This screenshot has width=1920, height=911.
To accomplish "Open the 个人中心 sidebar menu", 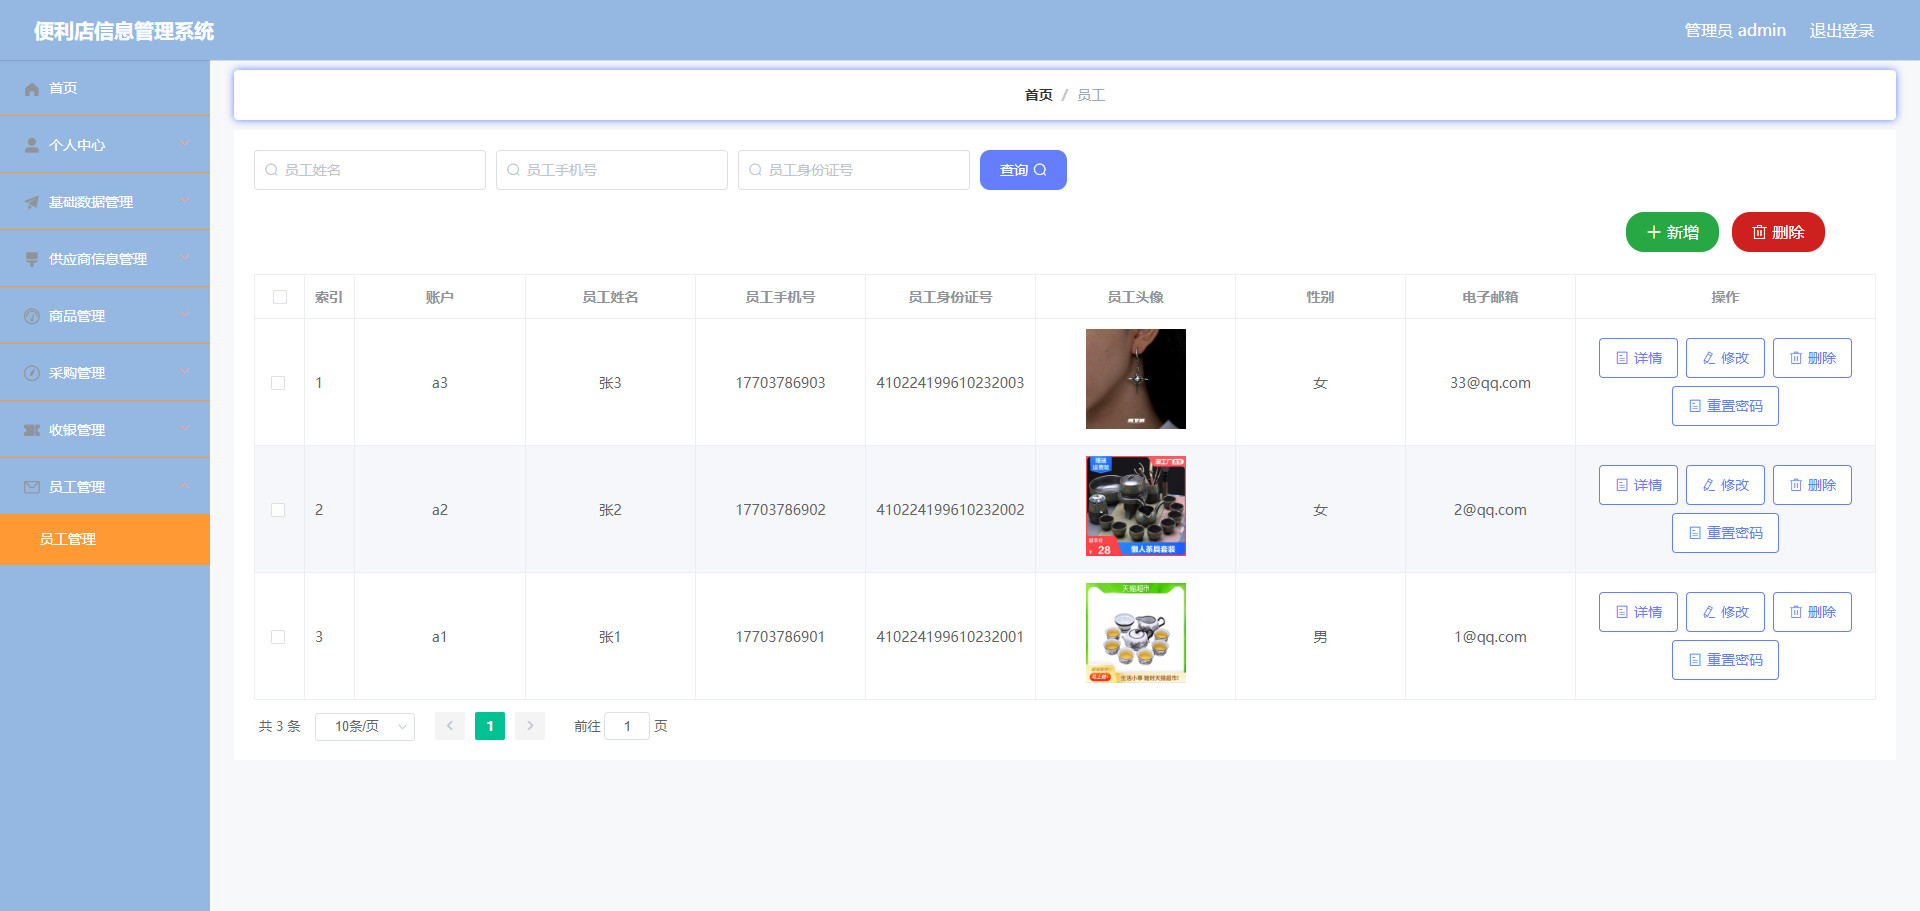I will tap(105, 145).
